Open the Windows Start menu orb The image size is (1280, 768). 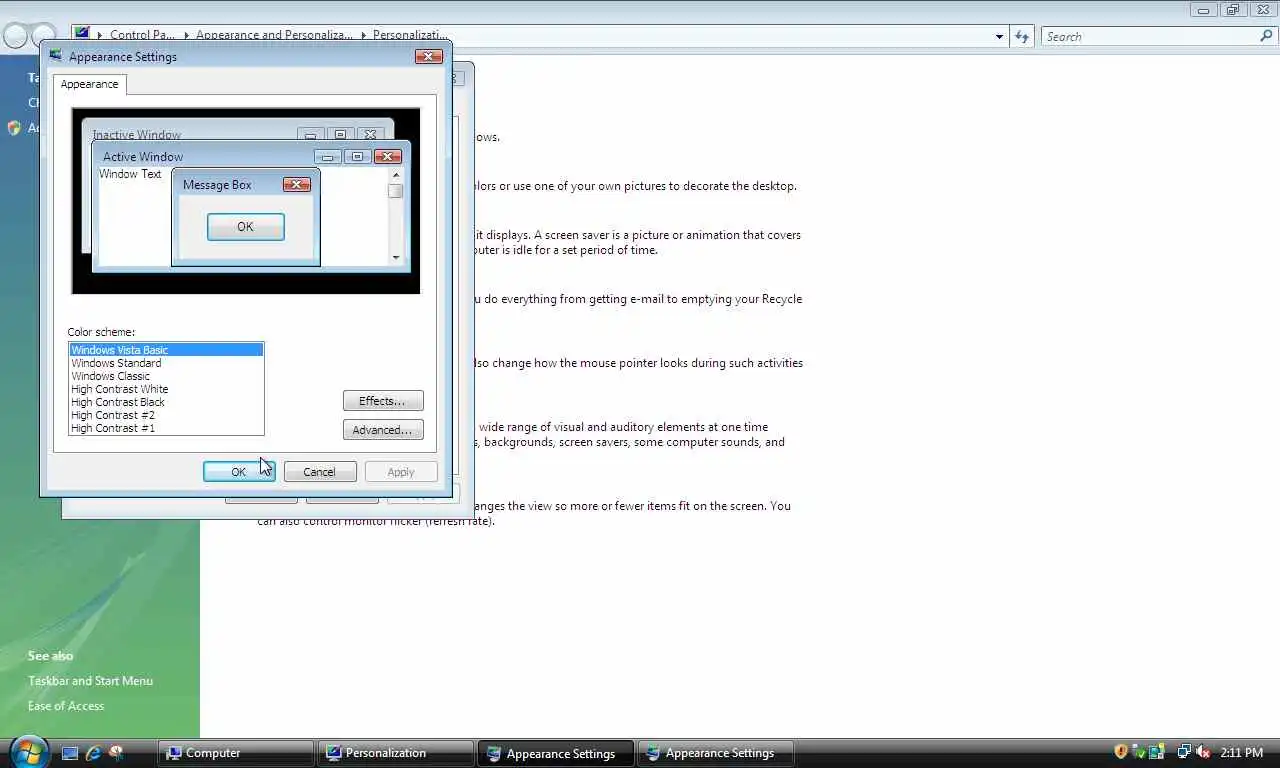coord(29,751)
